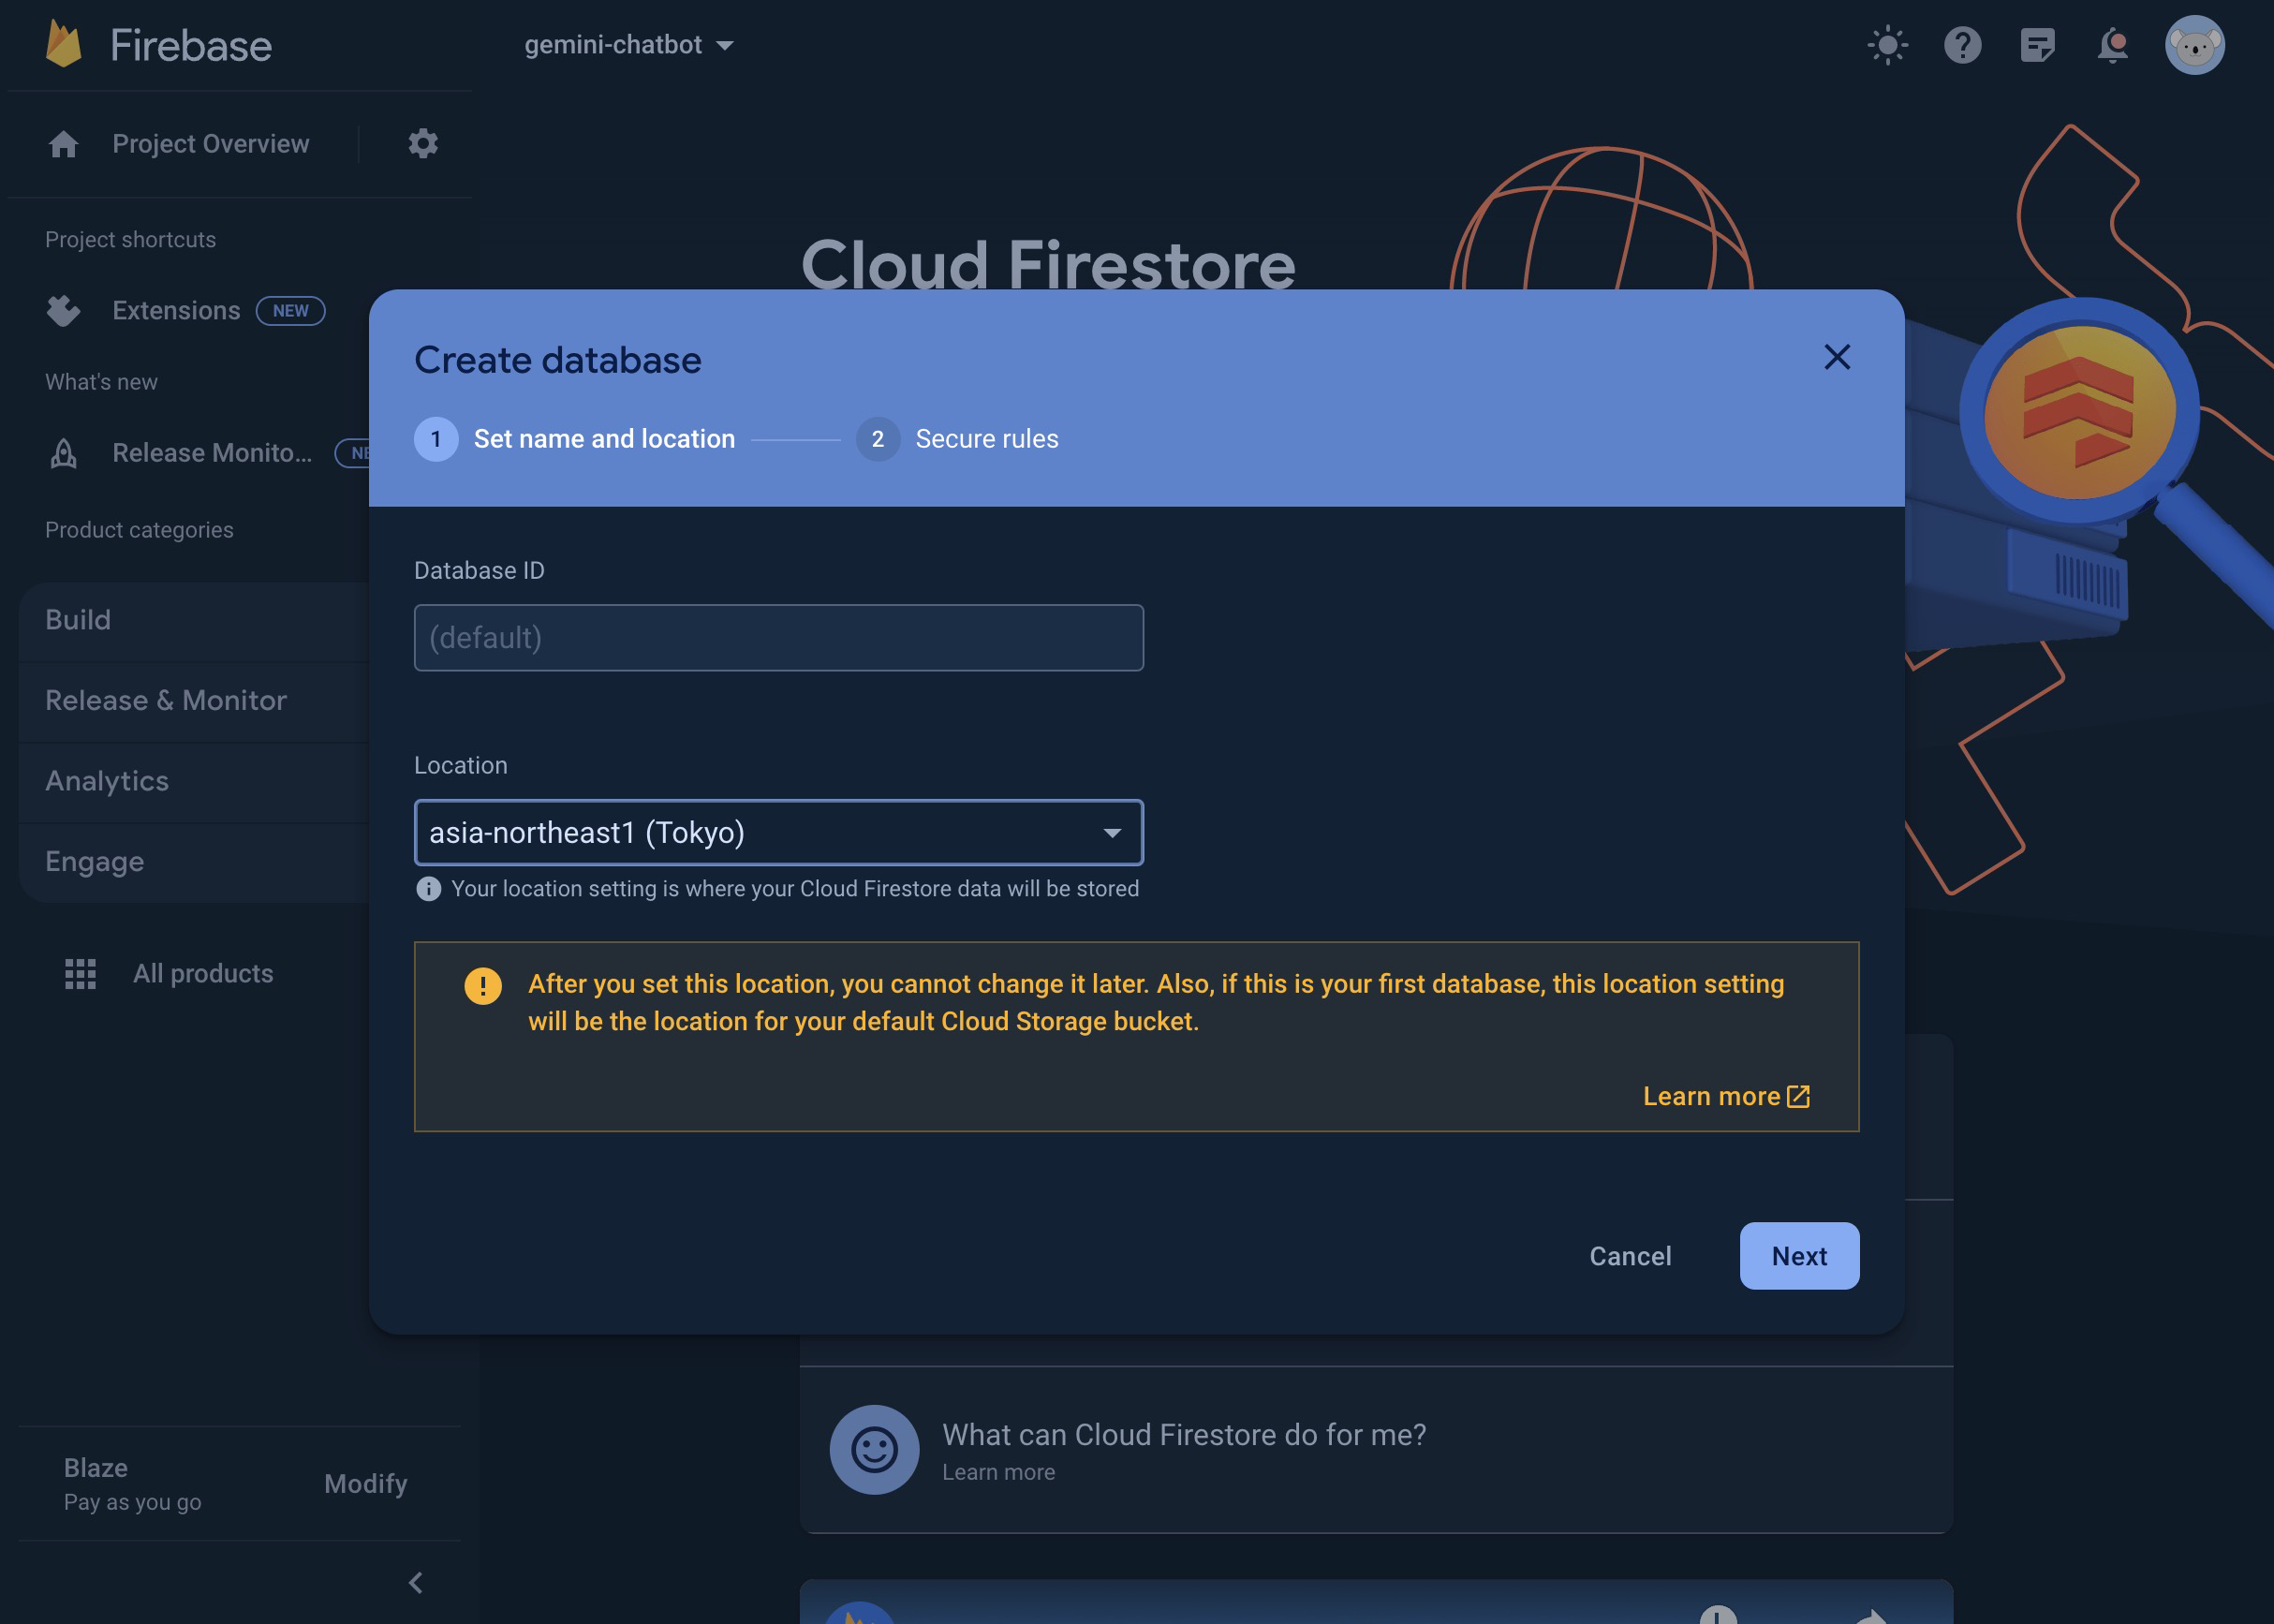
Task: Select Secure rules step label
Action: coord(986,439)
